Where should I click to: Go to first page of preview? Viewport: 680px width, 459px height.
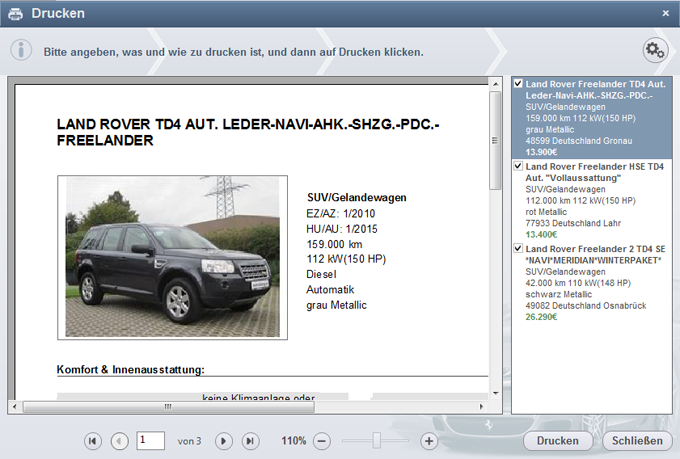pyautogui.click(x=93, y=441)
